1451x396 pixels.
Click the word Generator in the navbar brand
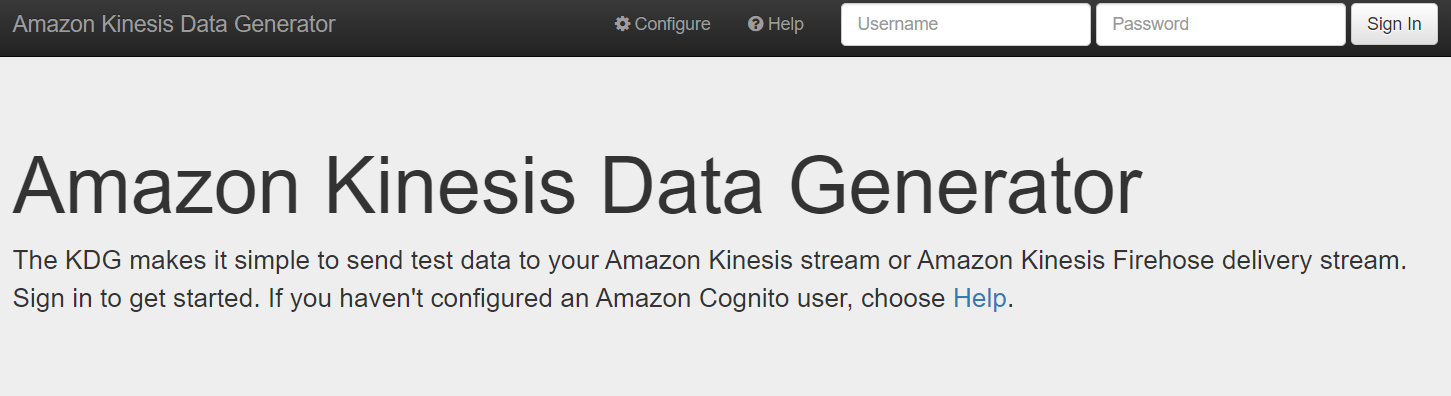[285, 24]
